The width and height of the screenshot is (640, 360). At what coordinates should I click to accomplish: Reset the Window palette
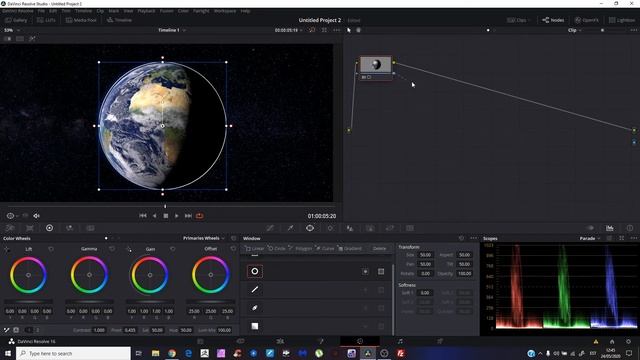462,238
